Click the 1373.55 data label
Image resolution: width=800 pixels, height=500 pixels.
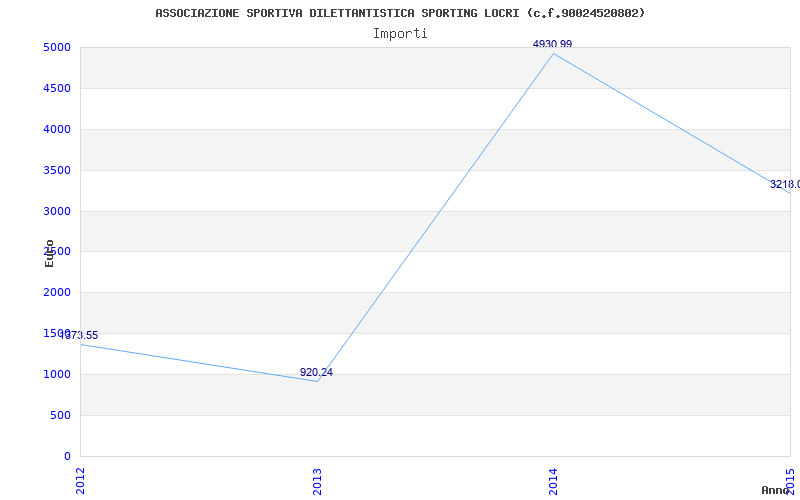point(79,336)
